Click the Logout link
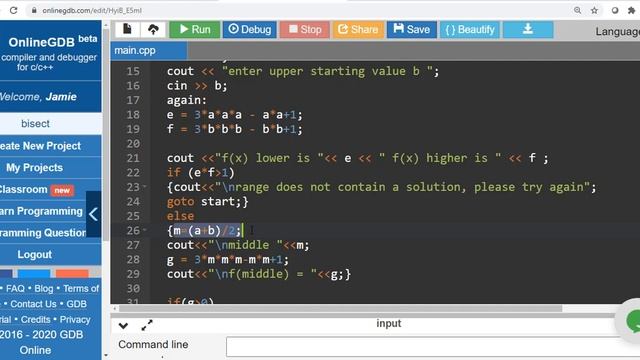Screen dimensions: 640x360 (x=51, y=254)
